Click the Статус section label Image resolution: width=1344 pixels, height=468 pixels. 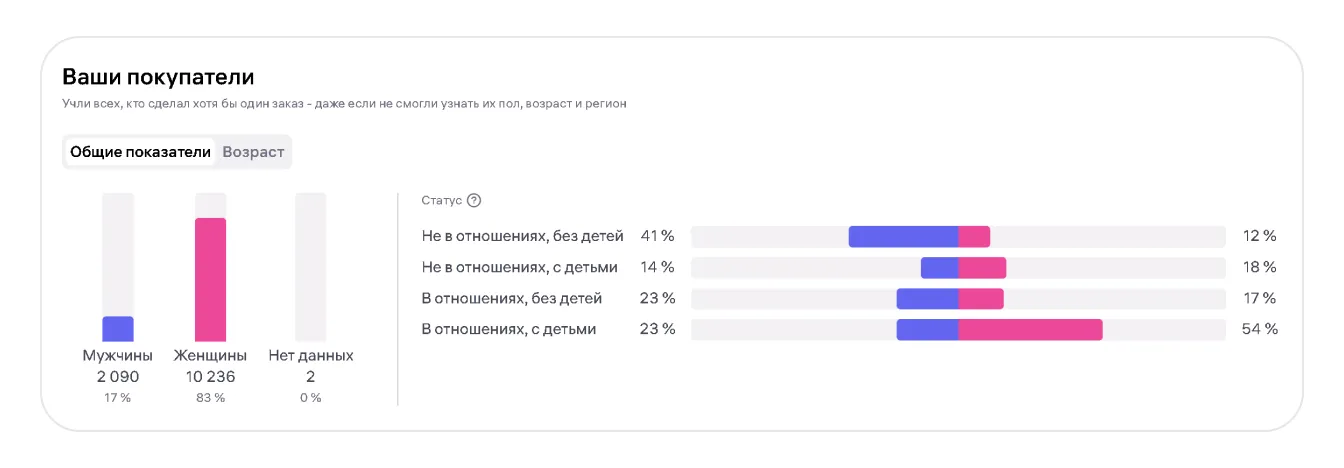(x=441, y=201)
